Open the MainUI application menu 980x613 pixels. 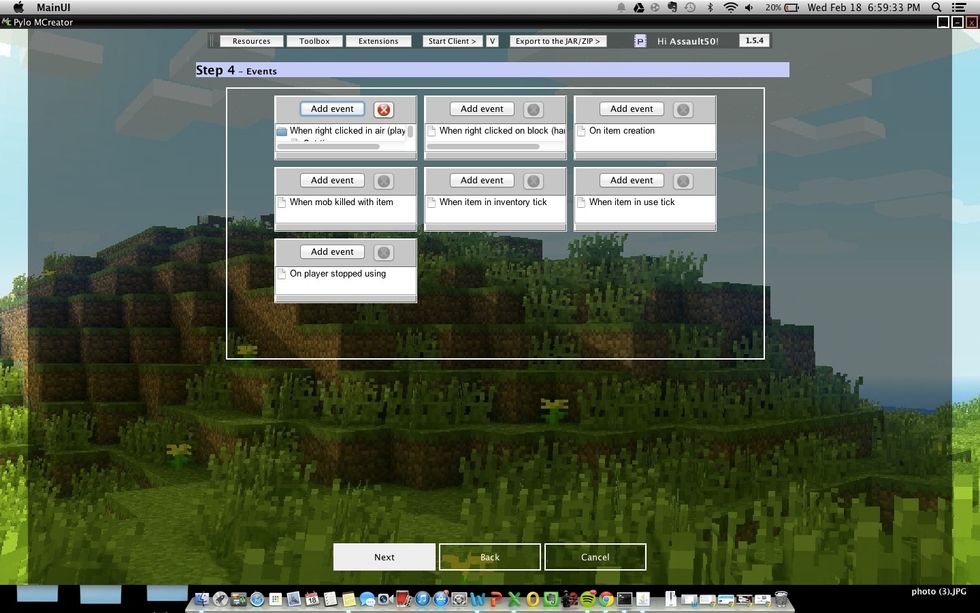pos(53,7)
